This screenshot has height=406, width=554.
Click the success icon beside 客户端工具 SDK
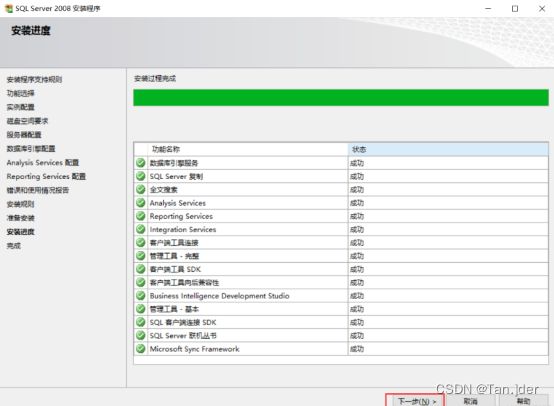[141, 269]
